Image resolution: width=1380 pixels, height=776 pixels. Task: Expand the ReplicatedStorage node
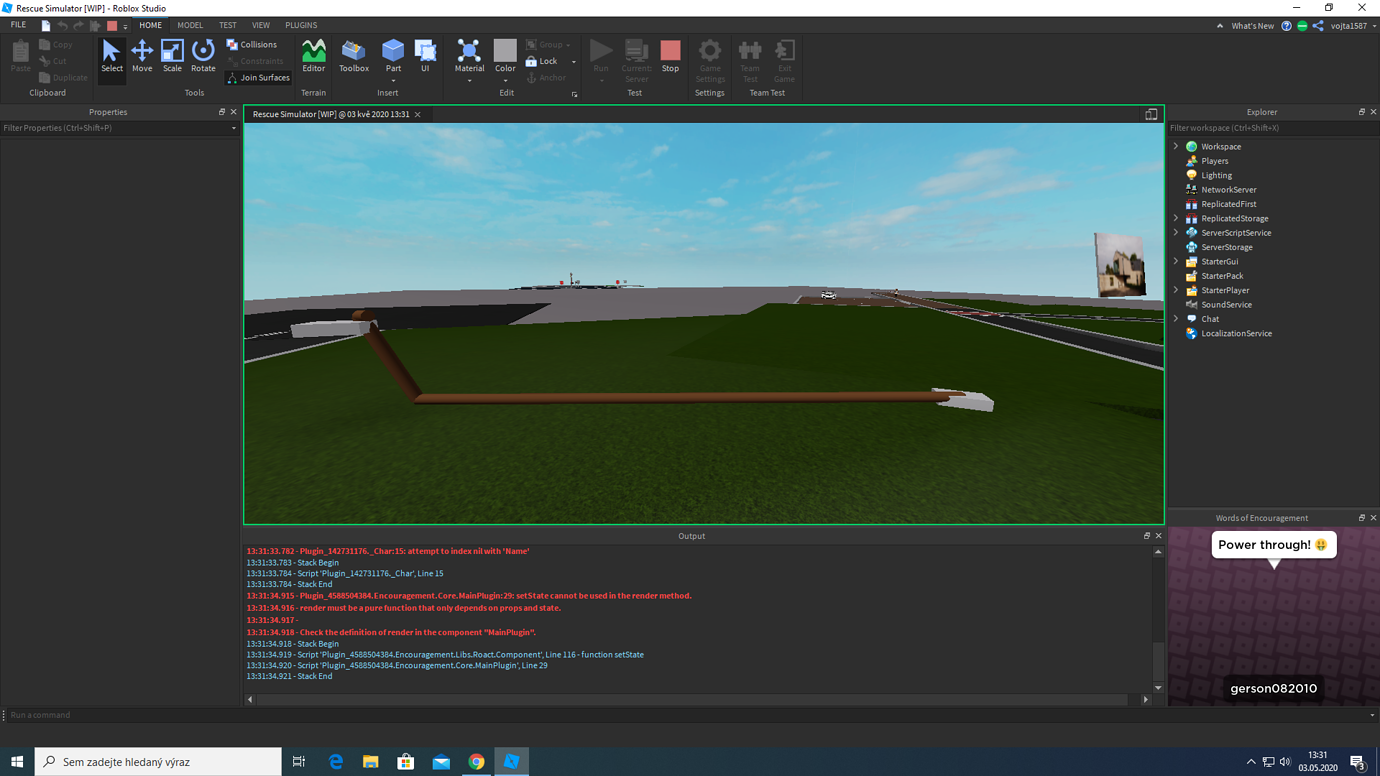point(1175,218)
